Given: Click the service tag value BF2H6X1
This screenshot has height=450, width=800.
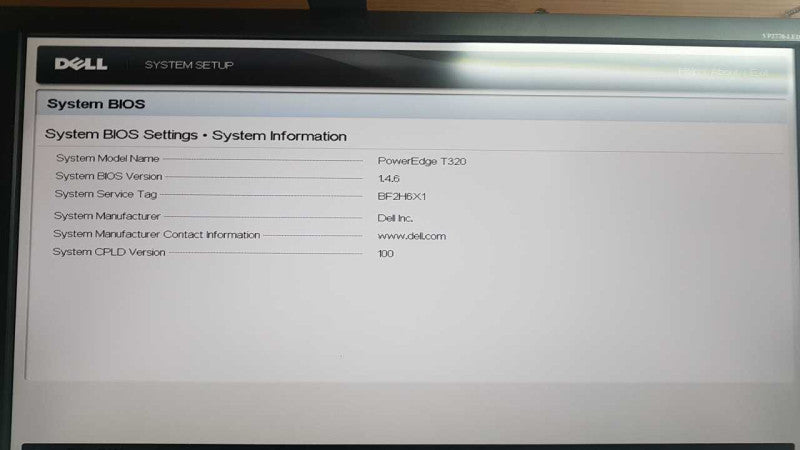Looking at the screenshot, I should tap(402, 196).
